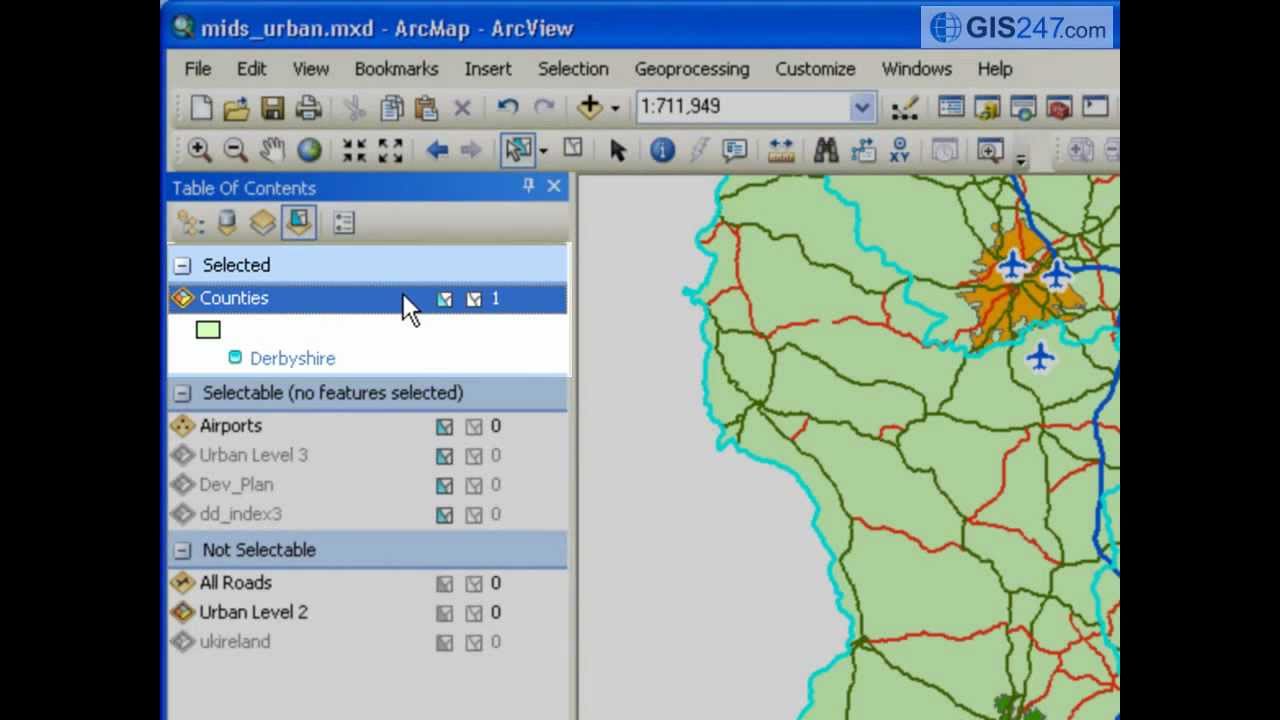Pin the Table Of Contents panel
The height and width of the screenshot is (720, 1280).
coord(528,186)
